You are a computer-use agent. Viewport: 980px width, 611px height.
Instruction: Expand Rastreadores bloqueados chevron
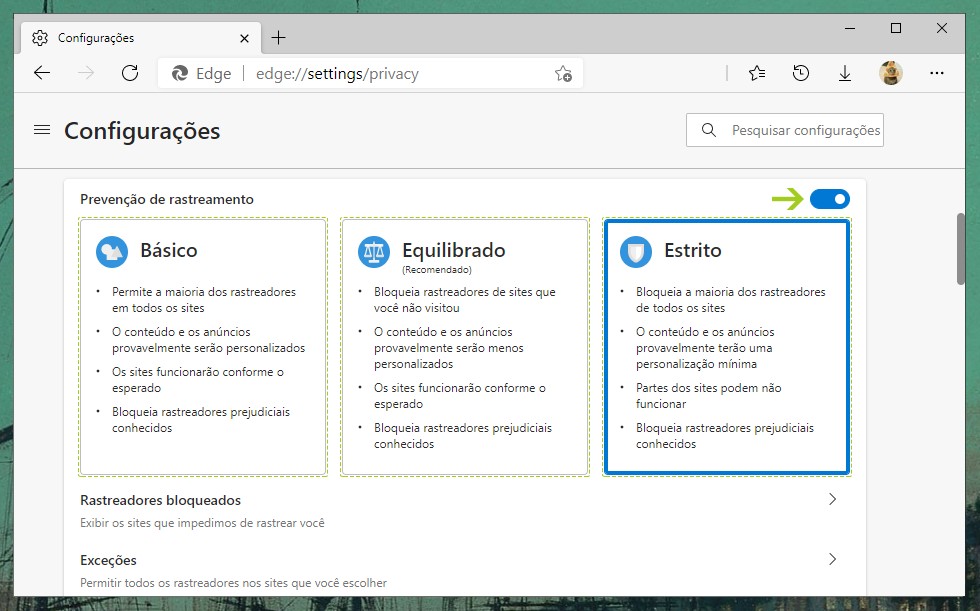click(832, 499)
